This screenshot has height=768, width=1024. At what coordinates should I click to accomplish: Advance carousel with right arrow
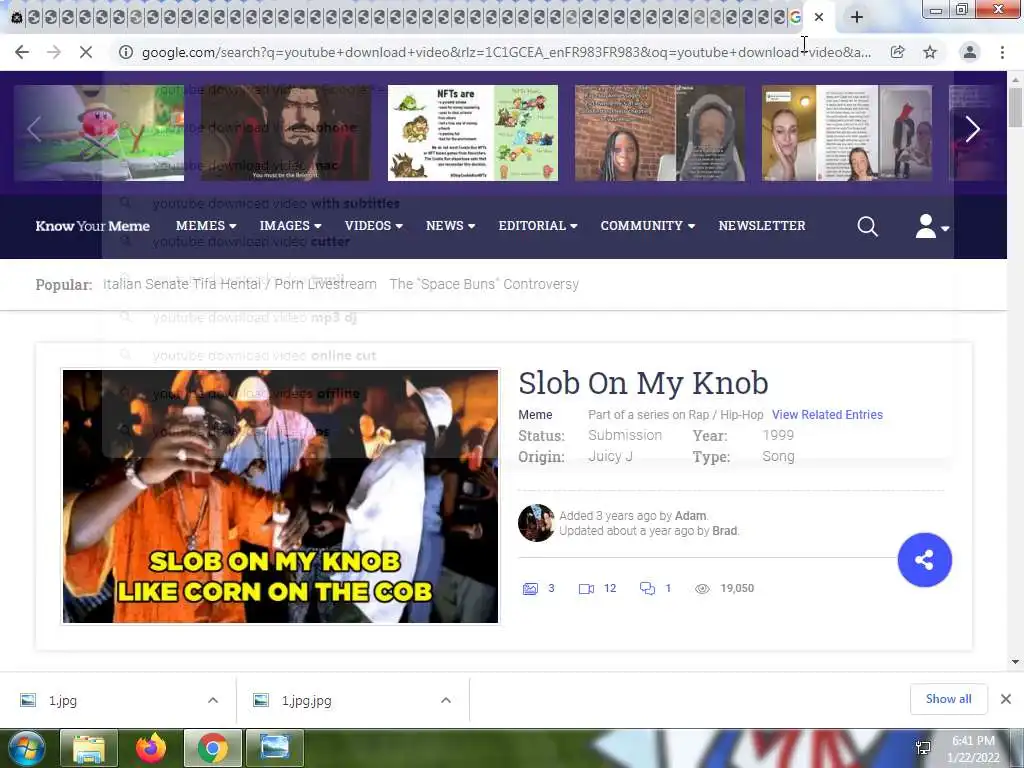pyautogui.click(x=972, y=129)
